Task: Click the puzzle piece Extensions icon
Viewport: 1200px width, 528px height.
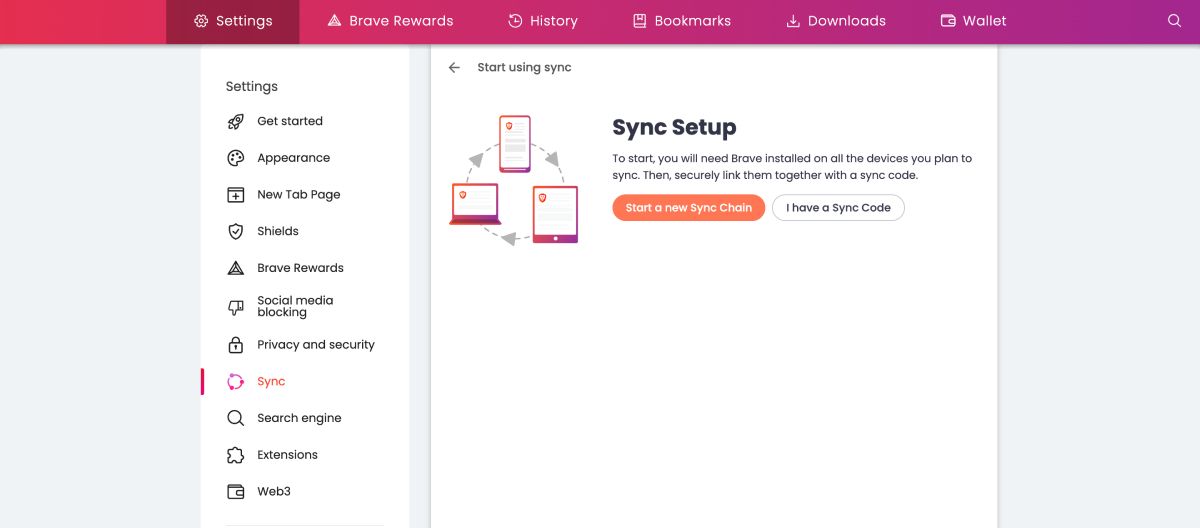Action: click(236, 455)
